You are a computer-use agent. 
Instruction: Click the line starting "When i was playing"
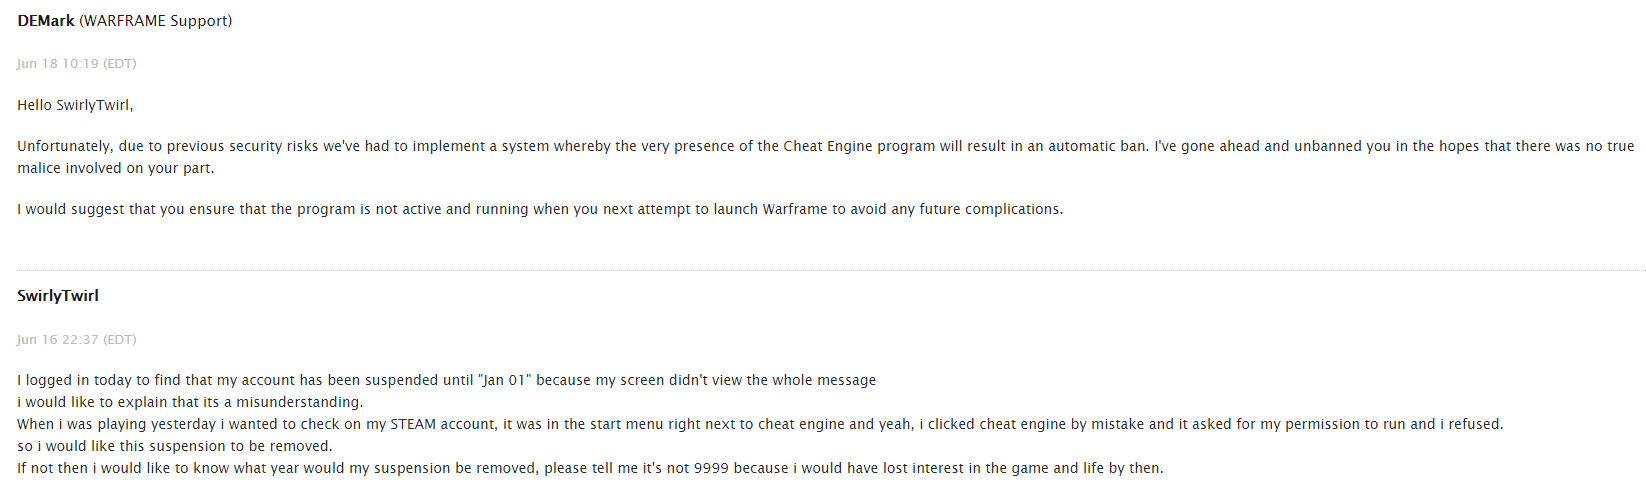coord(760,424)
